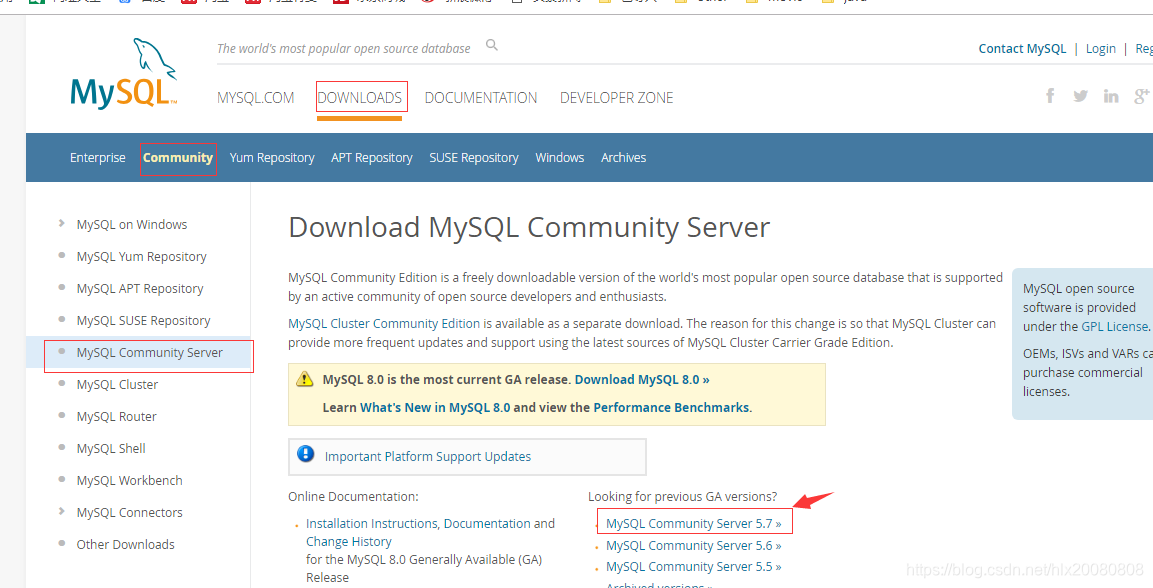Open the MySQL LinkedIn icon
This screenshot has height=588, width=1153.
coord(1111,96)
